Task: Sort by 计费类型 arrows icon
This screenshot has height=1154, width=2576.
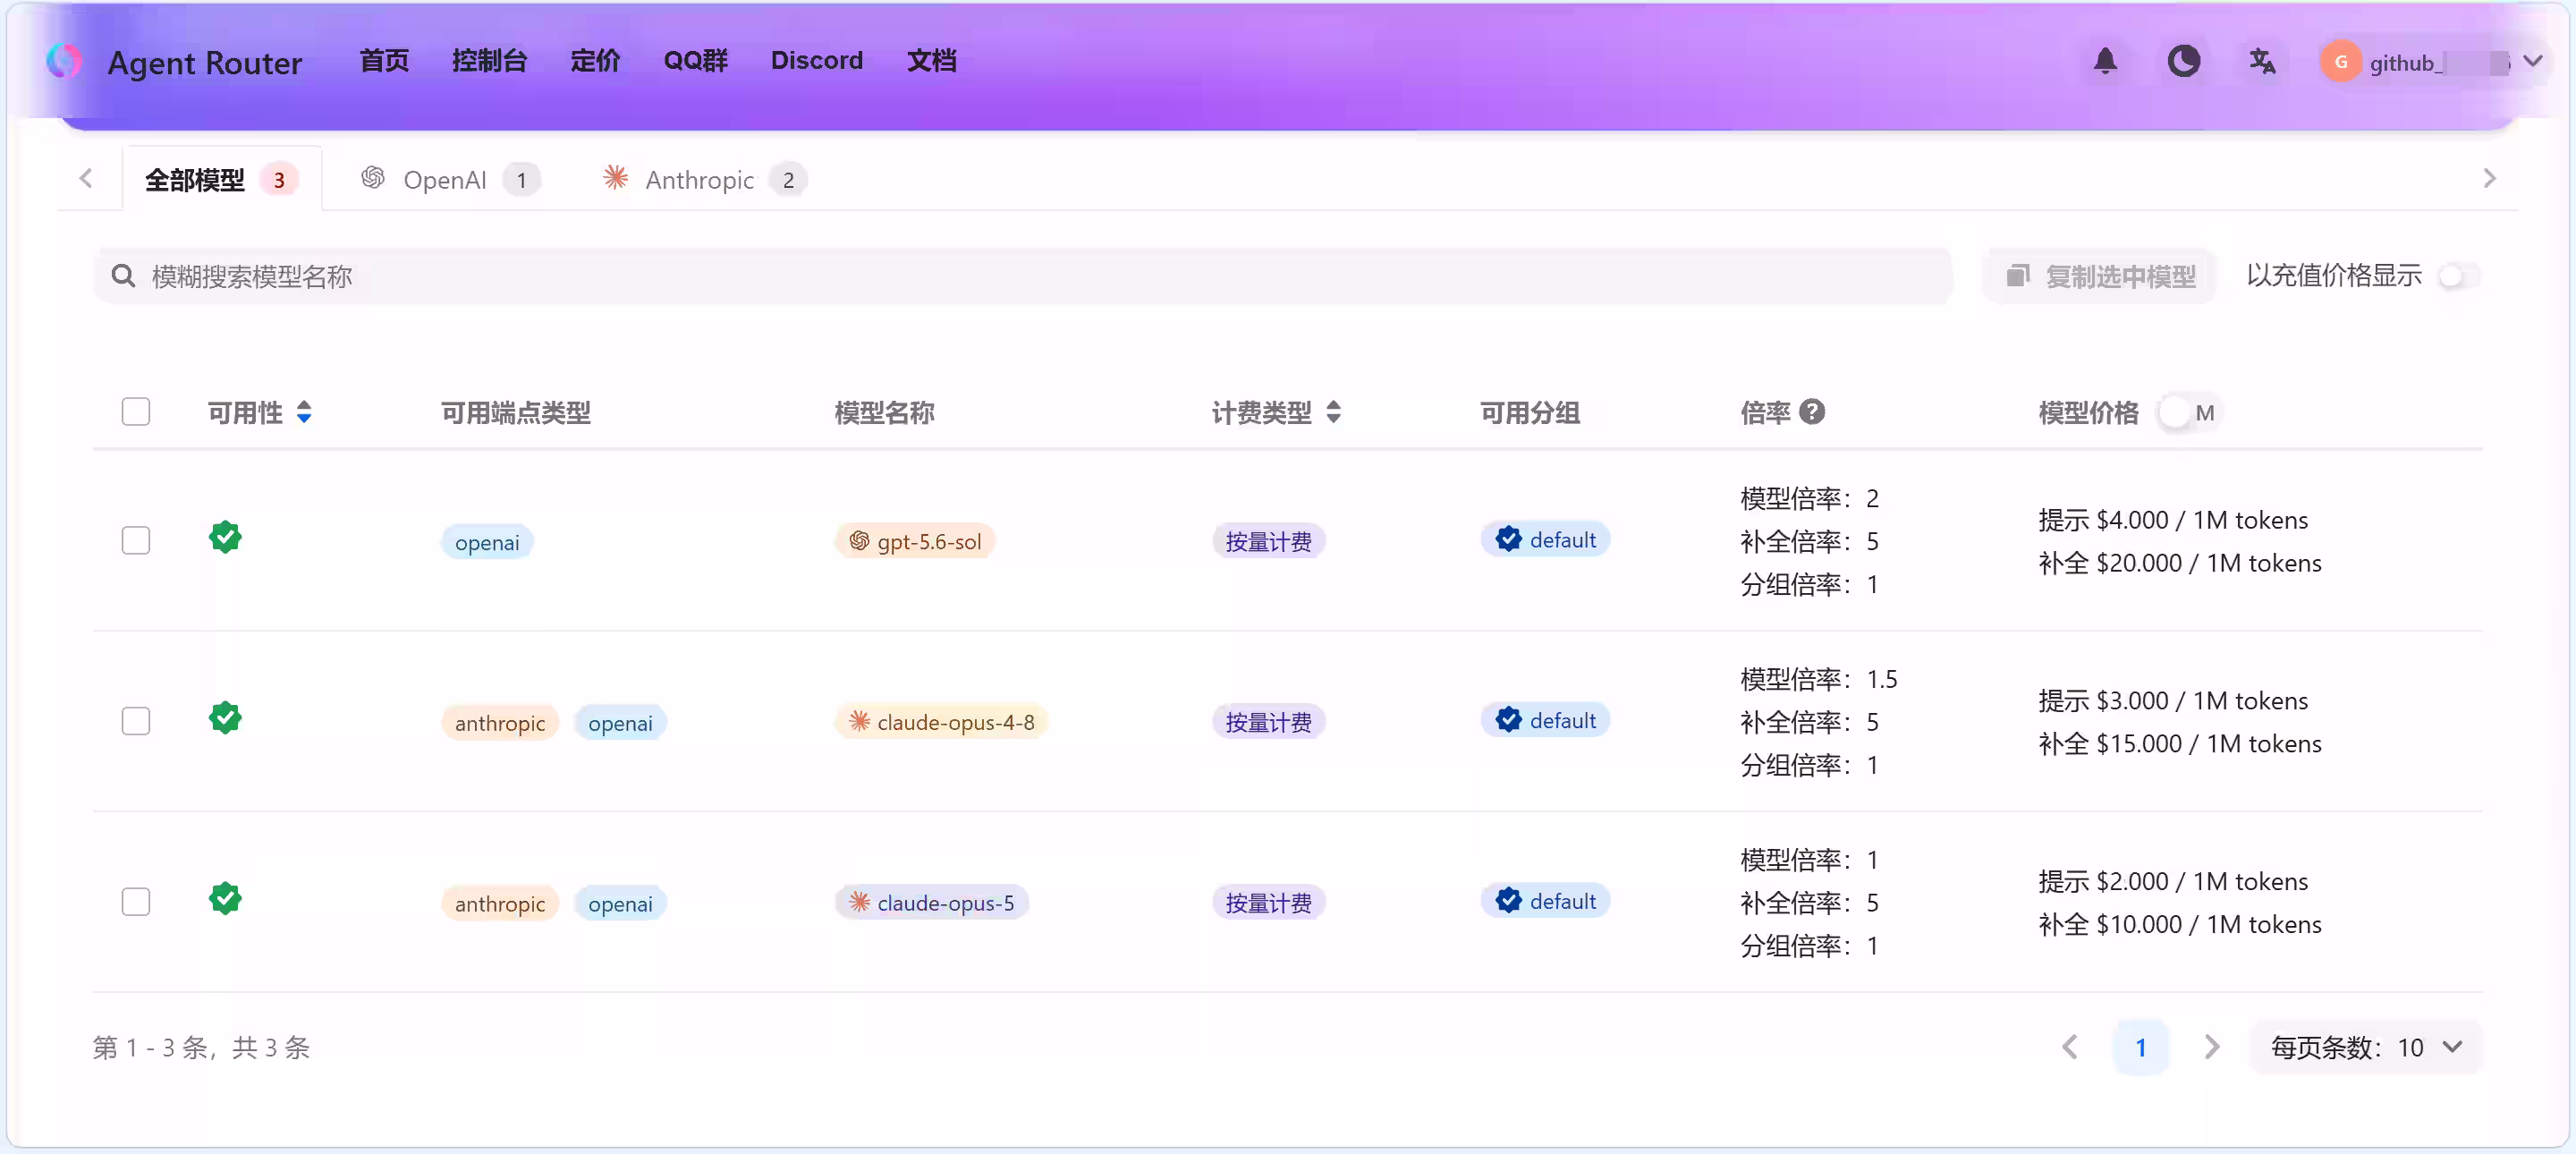Action: coord(1333,412)
